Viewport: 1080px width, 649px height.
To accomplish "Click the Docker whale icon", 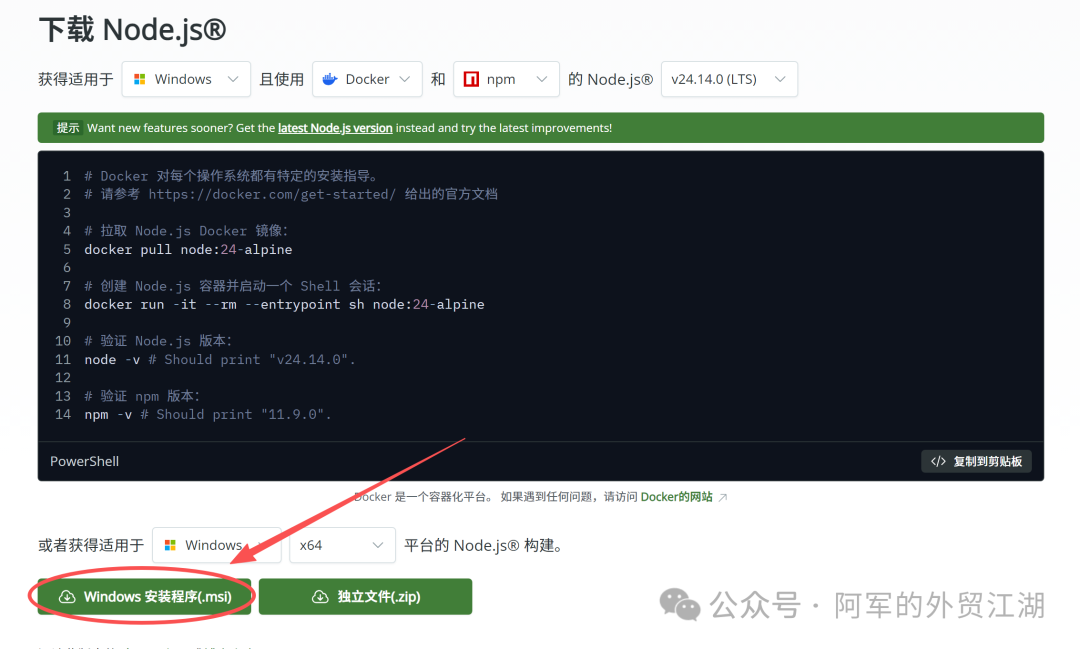I will point(331,79).
